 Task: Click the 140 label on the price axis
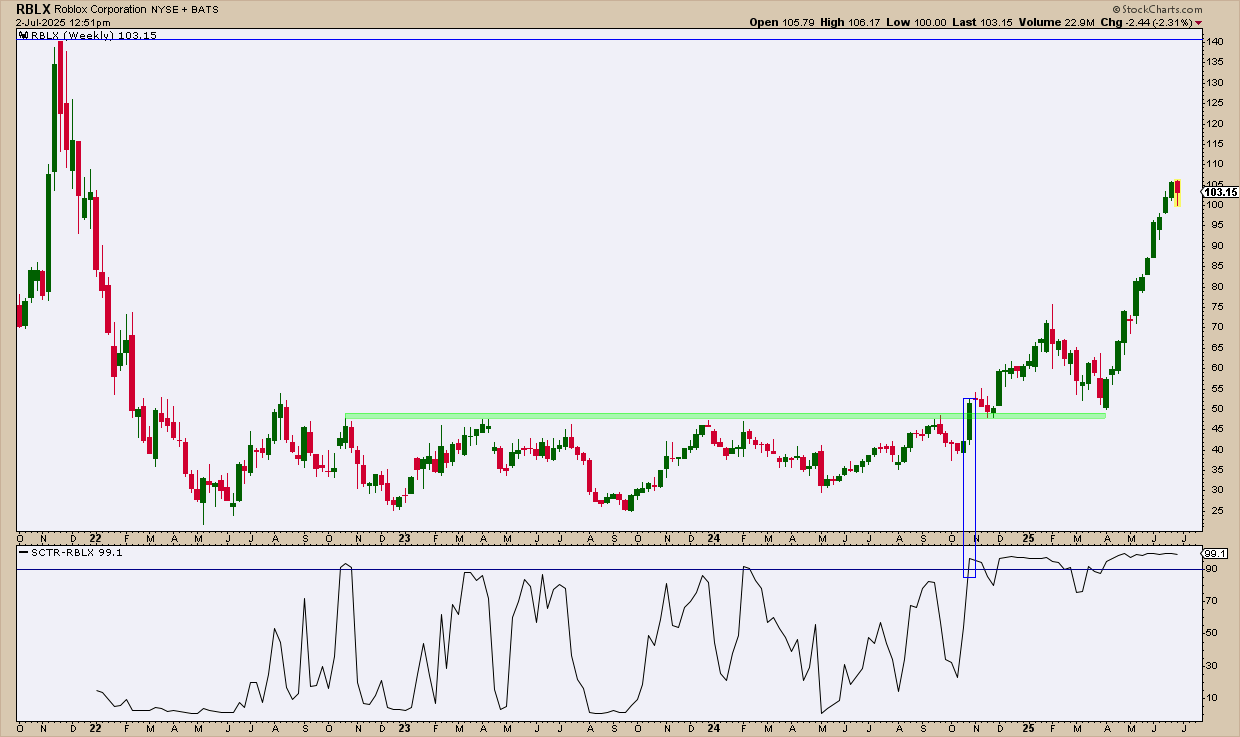tap(1214, 42)
